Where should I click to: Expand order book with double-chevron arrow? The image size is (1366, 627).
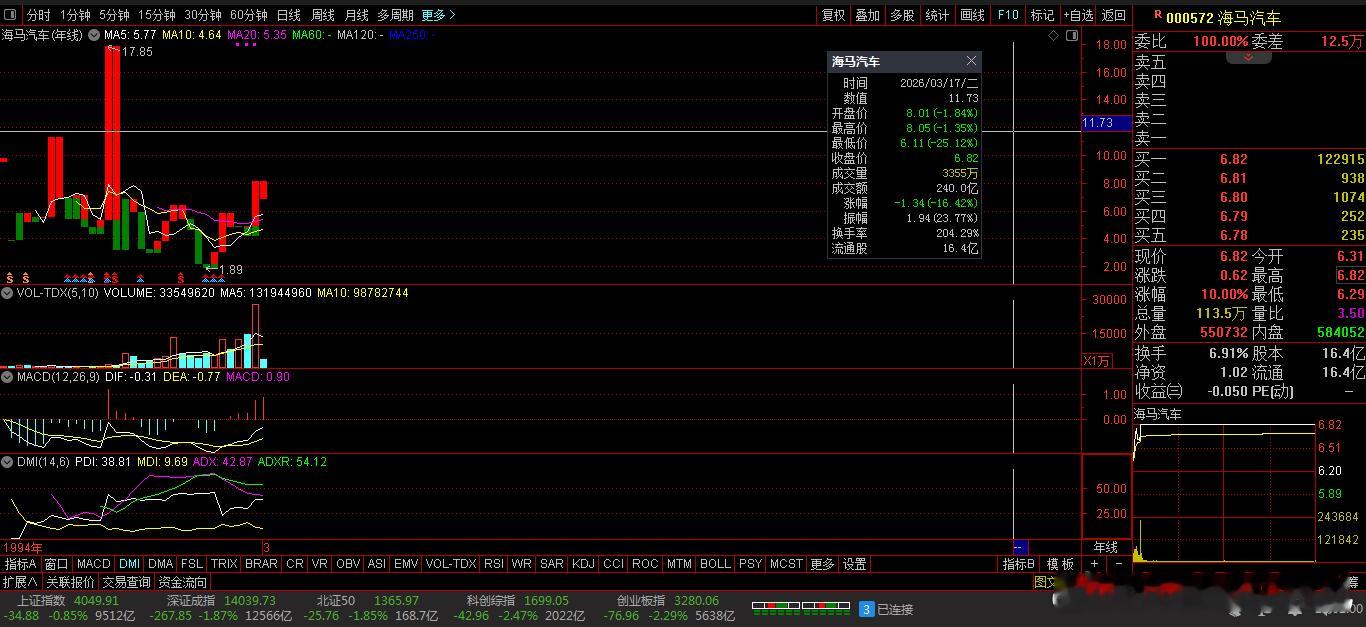click(1247, 57)
